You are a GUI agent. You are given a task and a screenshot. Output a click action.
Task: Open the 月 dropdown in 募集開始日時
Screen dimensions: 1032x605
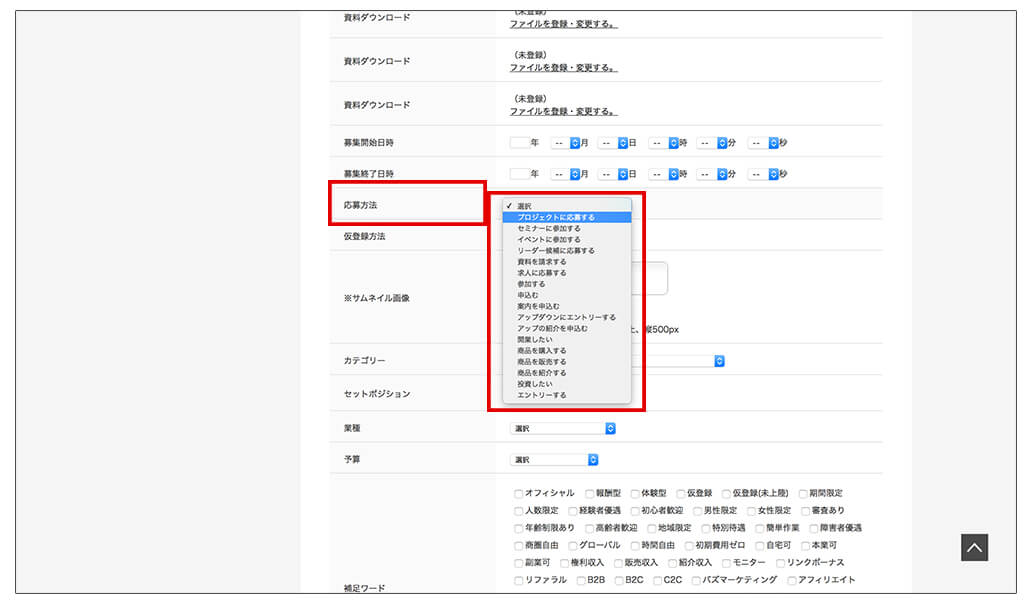pos(567,142)
